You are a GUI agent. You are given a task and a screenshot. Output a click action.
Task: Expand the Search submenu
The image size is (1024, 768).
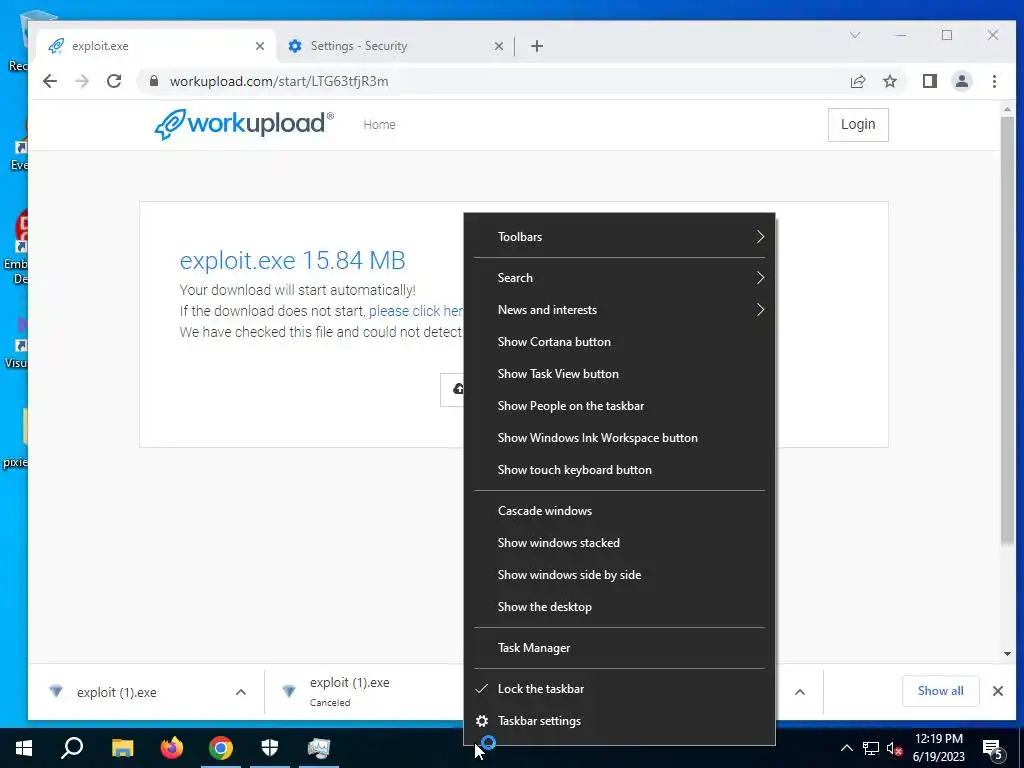tap(619, 278)
